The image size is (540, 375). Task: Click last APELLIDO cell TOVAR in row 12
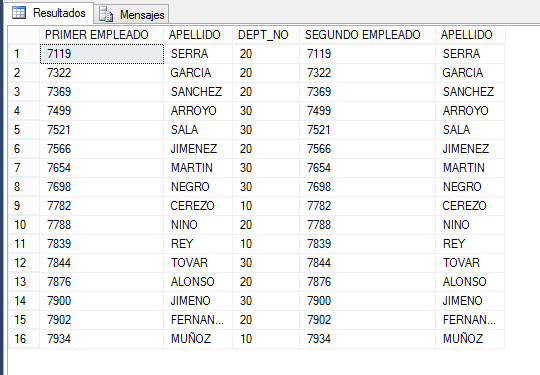[x=470, y=263]
